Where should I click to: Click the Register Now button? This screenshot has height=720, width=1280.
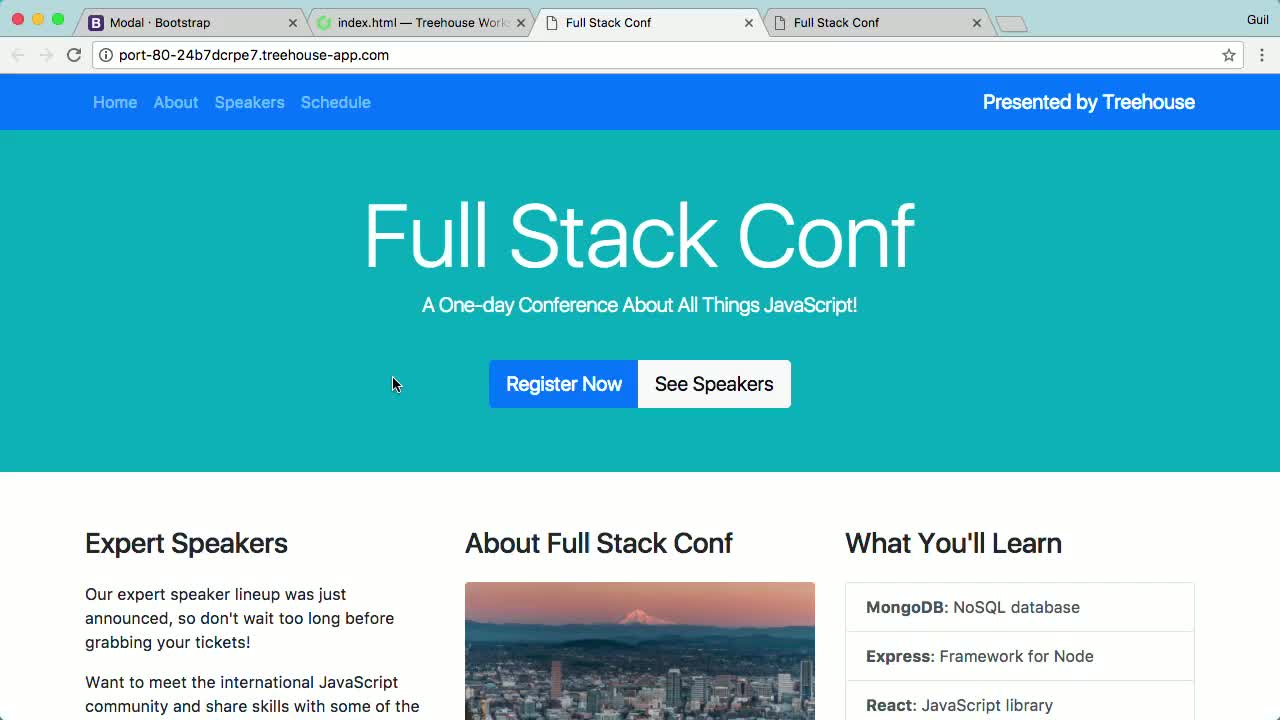[x=563, y=384]
